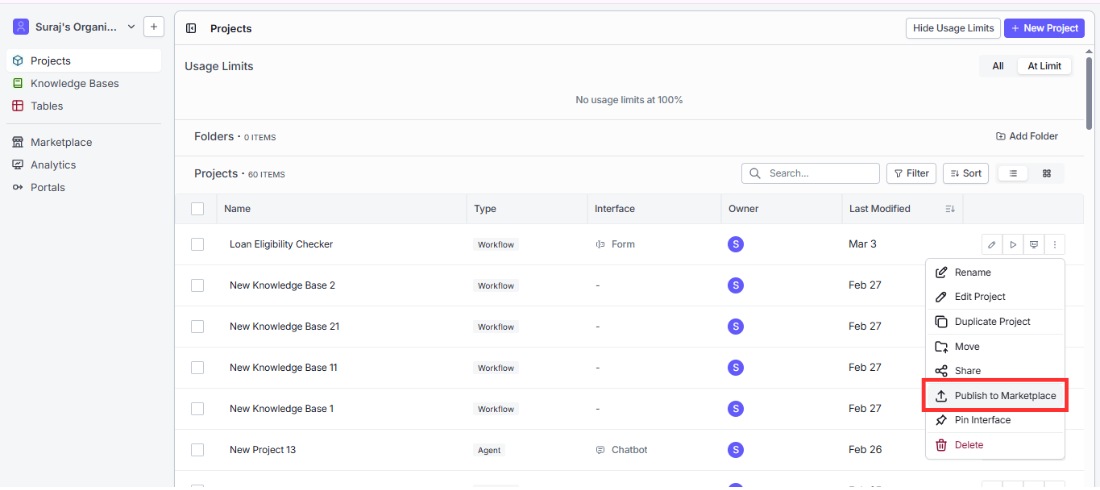This screenshot has width=1100, height=490.
Task: Open Analytics in the sidebar
Action: (x=83, y=165)
